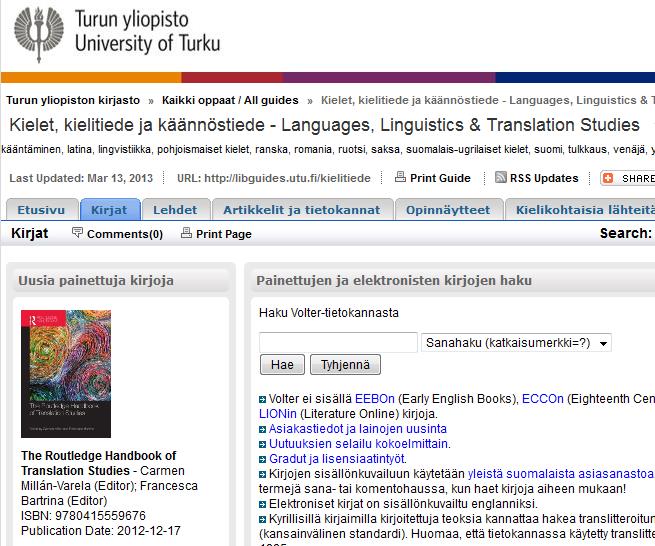Click the Print Page printer icon
This screenshot has width=655, height=546.
[x=186, y=233]
